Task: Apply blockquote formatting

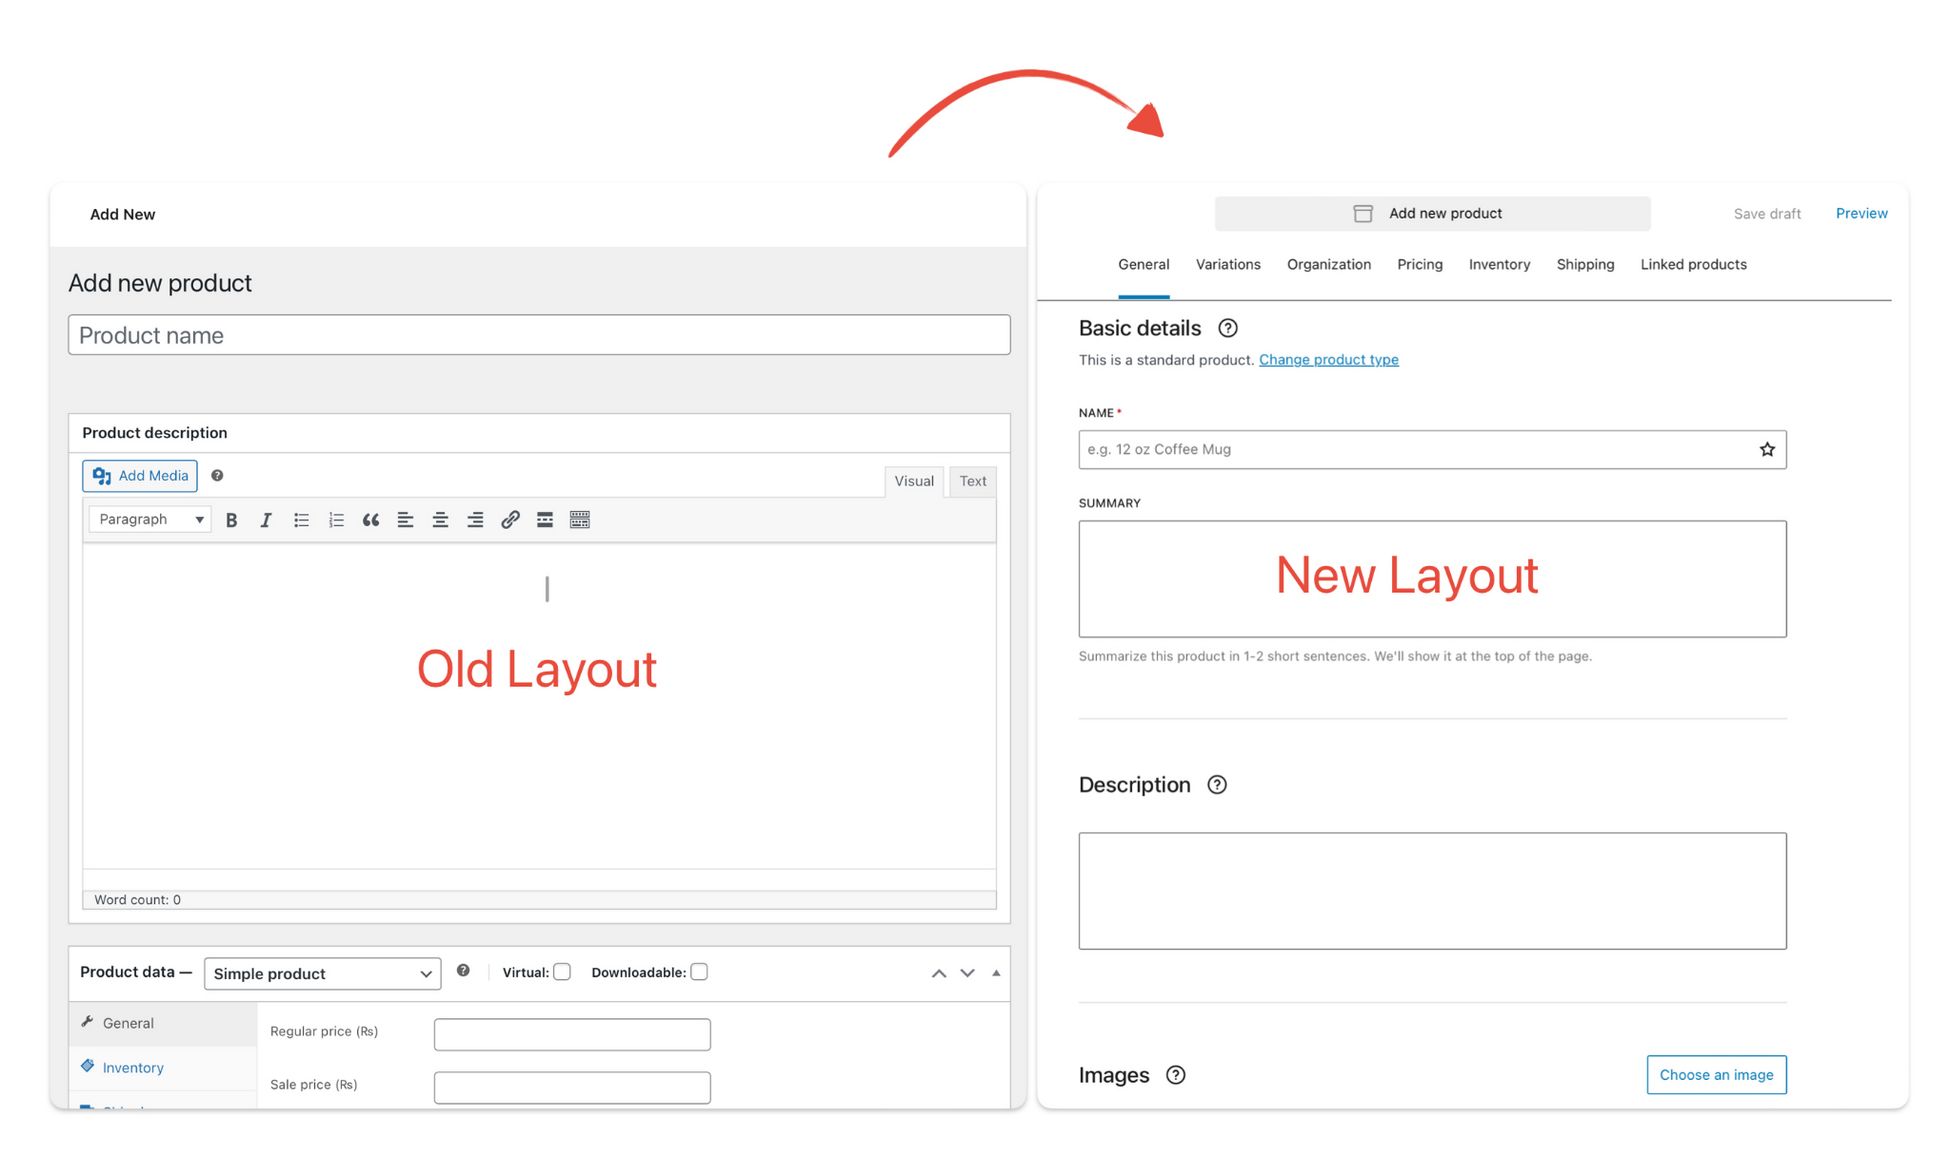Action: click(x=371, y=520)
